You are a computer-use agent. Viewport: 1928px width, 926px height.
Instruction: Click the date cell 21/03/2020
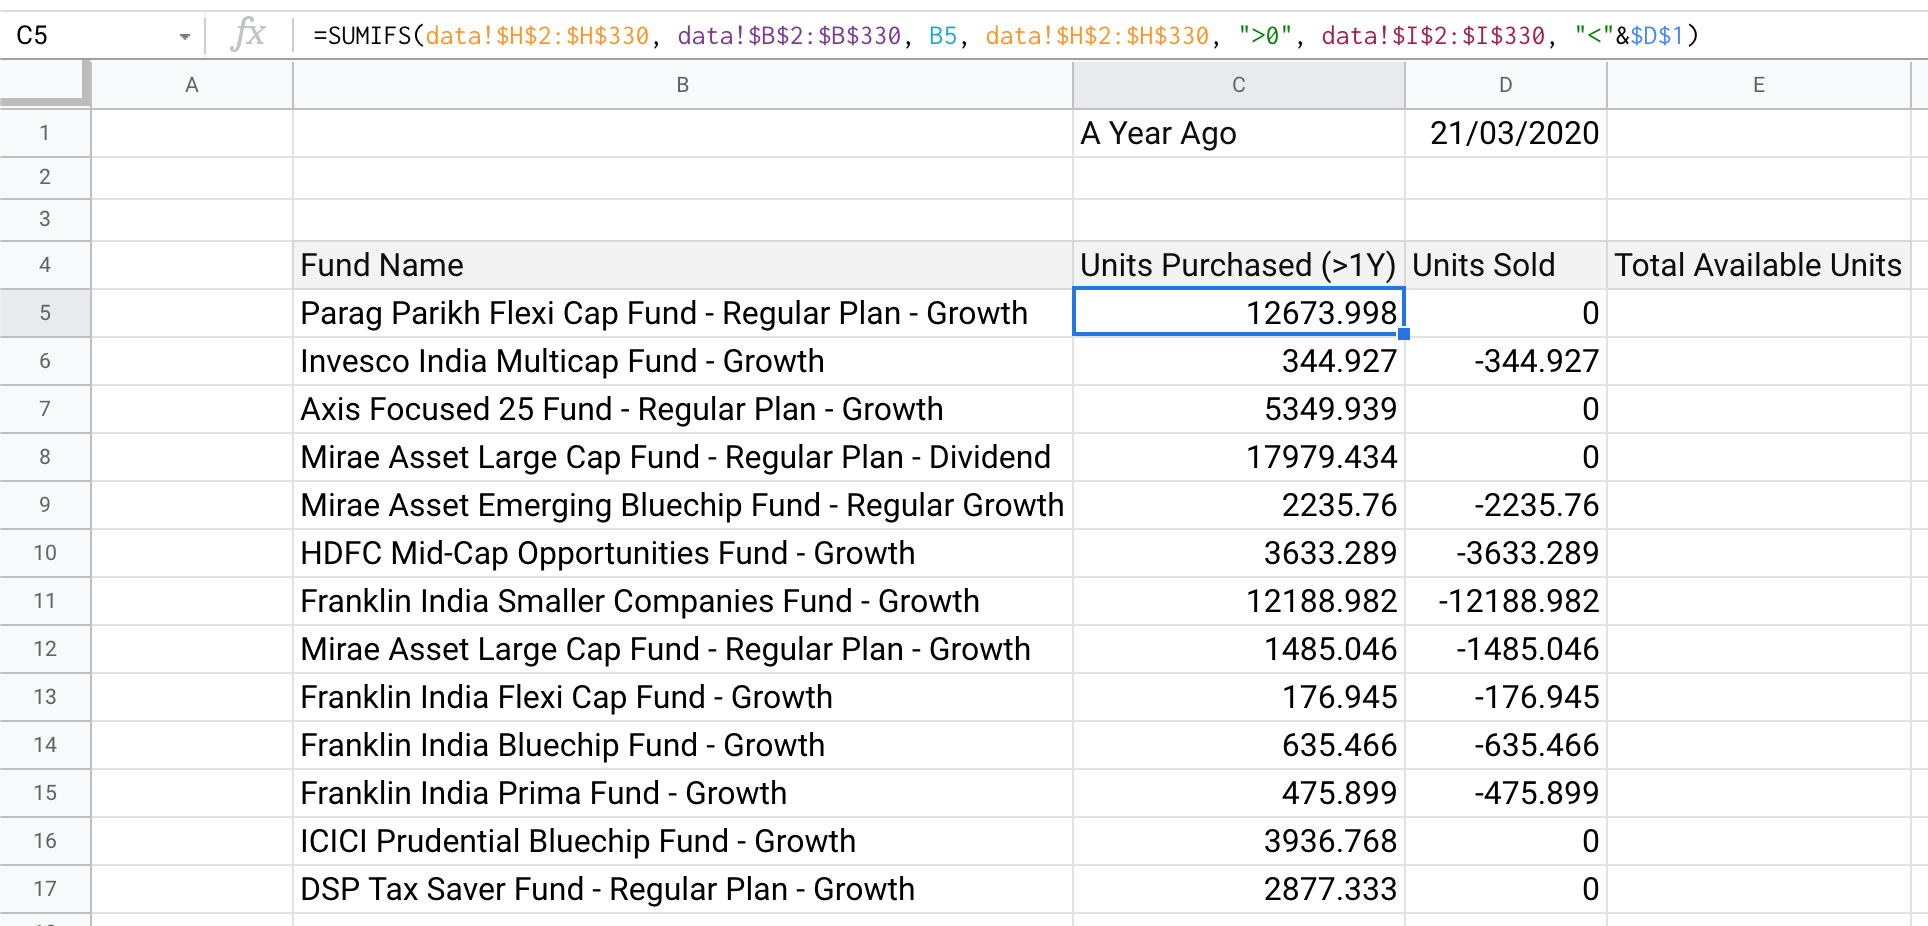(x=1506, y=133)
